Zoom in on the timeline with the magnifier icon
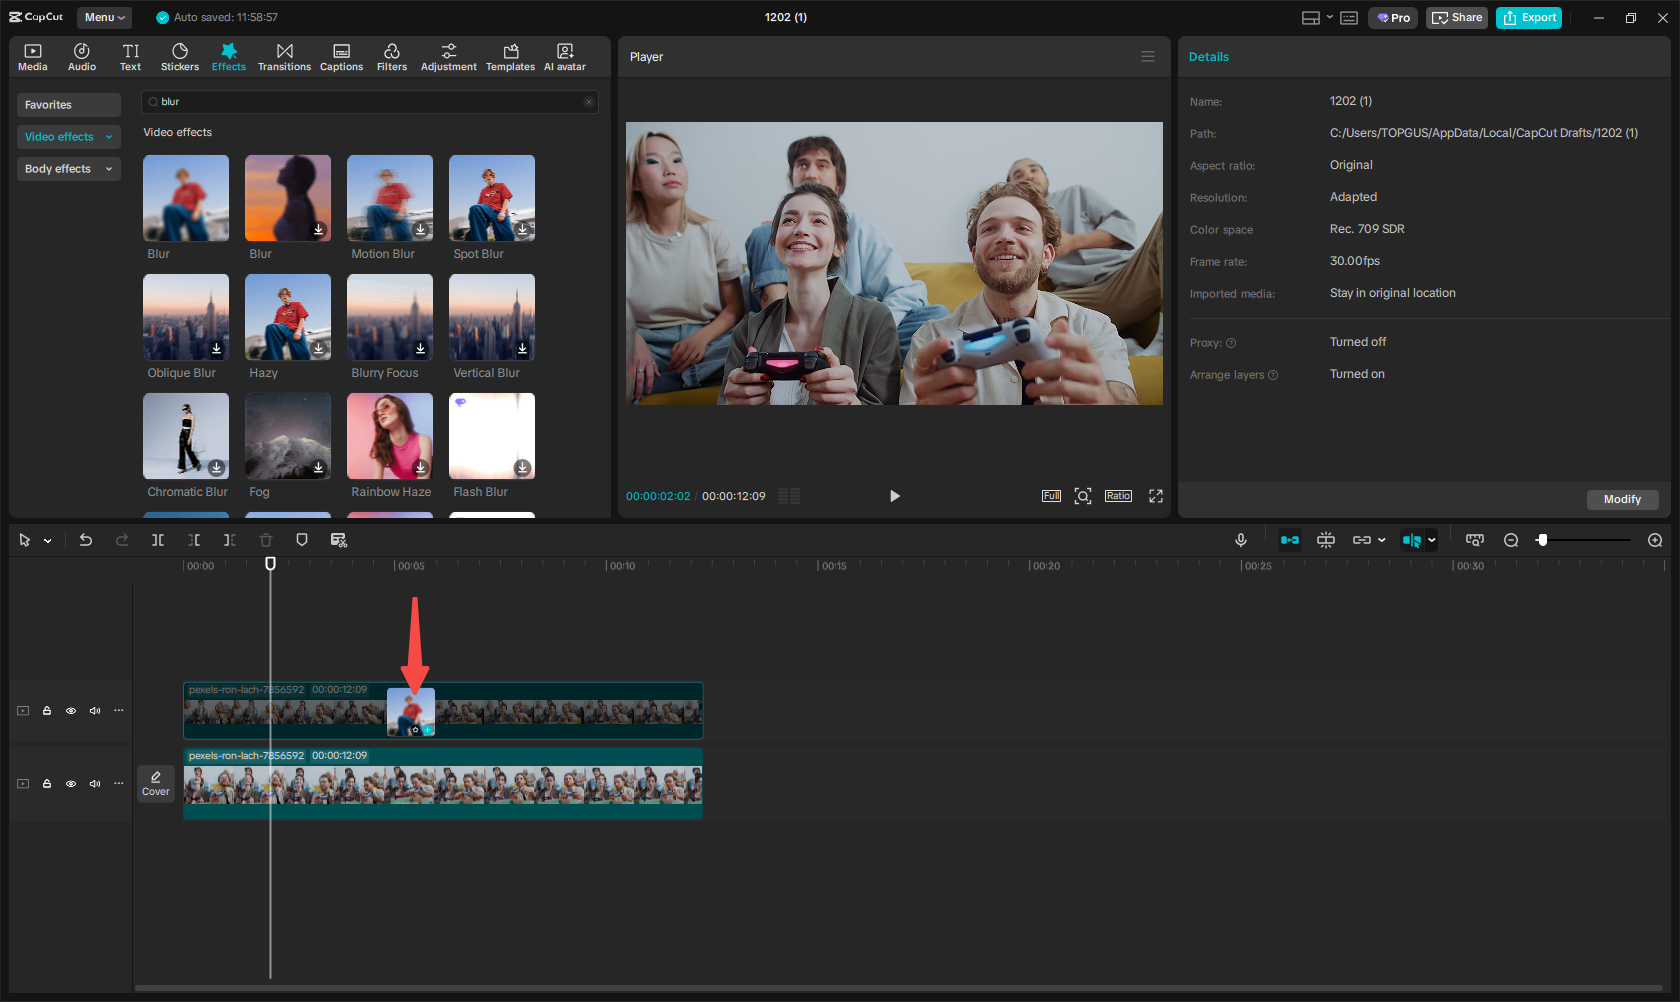The image size is (1680, 1002). click(x=1655, y=539)
